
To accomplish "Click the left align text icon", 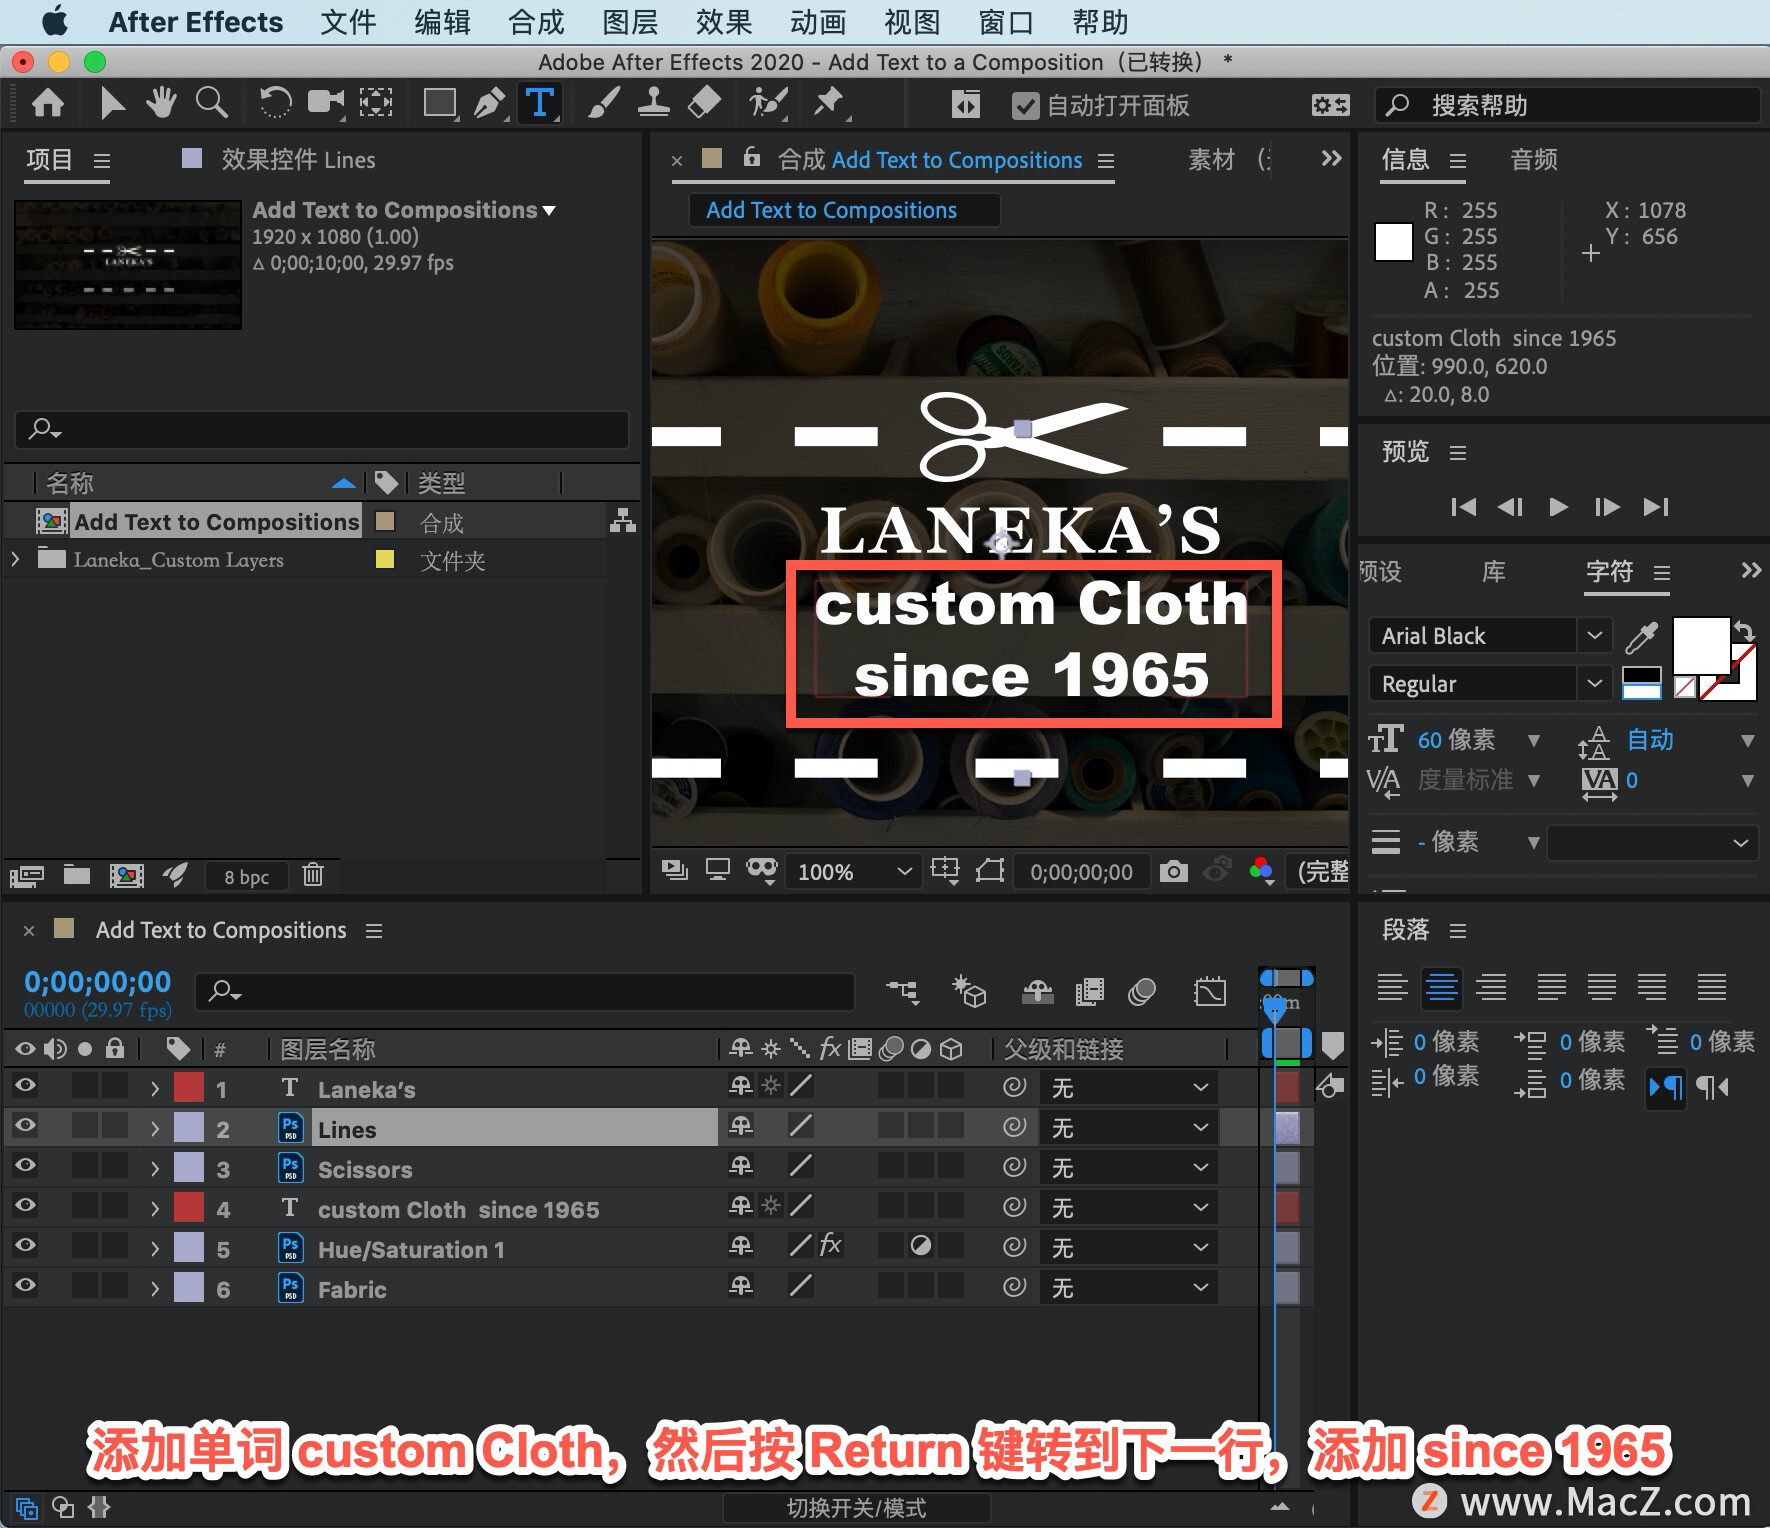I will coord(1392,987).
